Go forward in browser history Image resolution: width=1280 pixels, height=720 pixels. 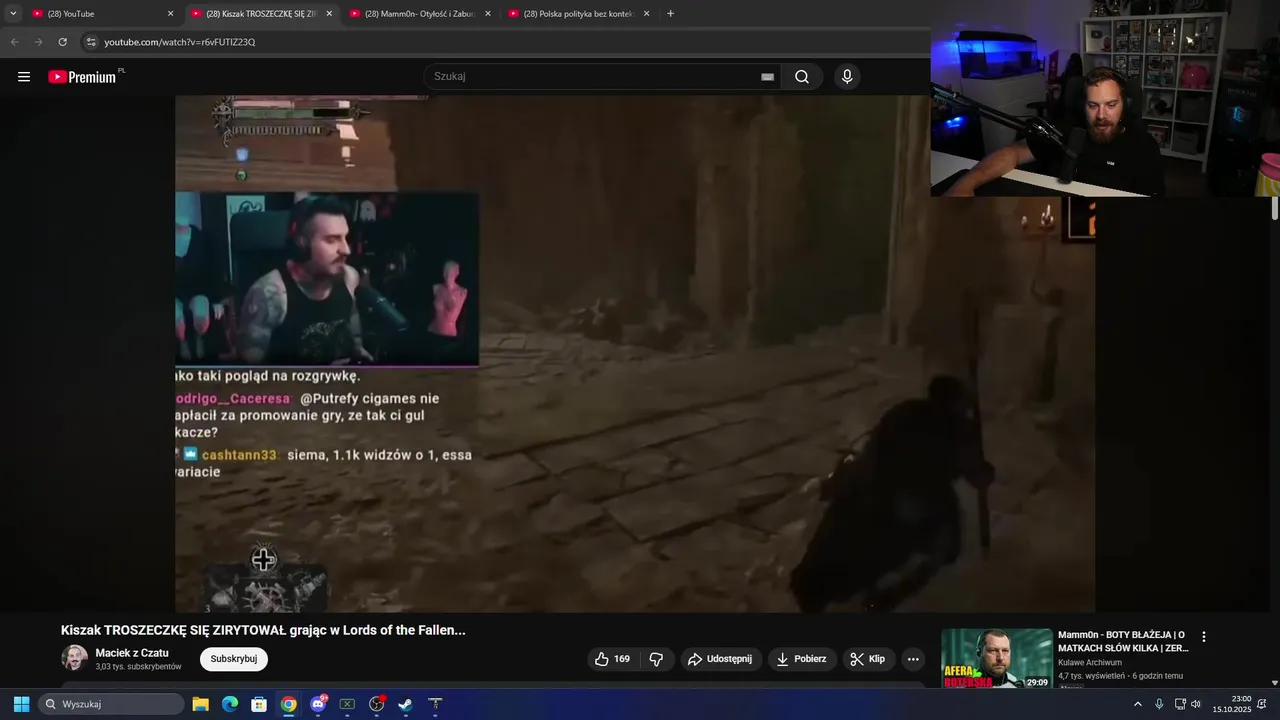pyautogui.click(x=38, y=42)
